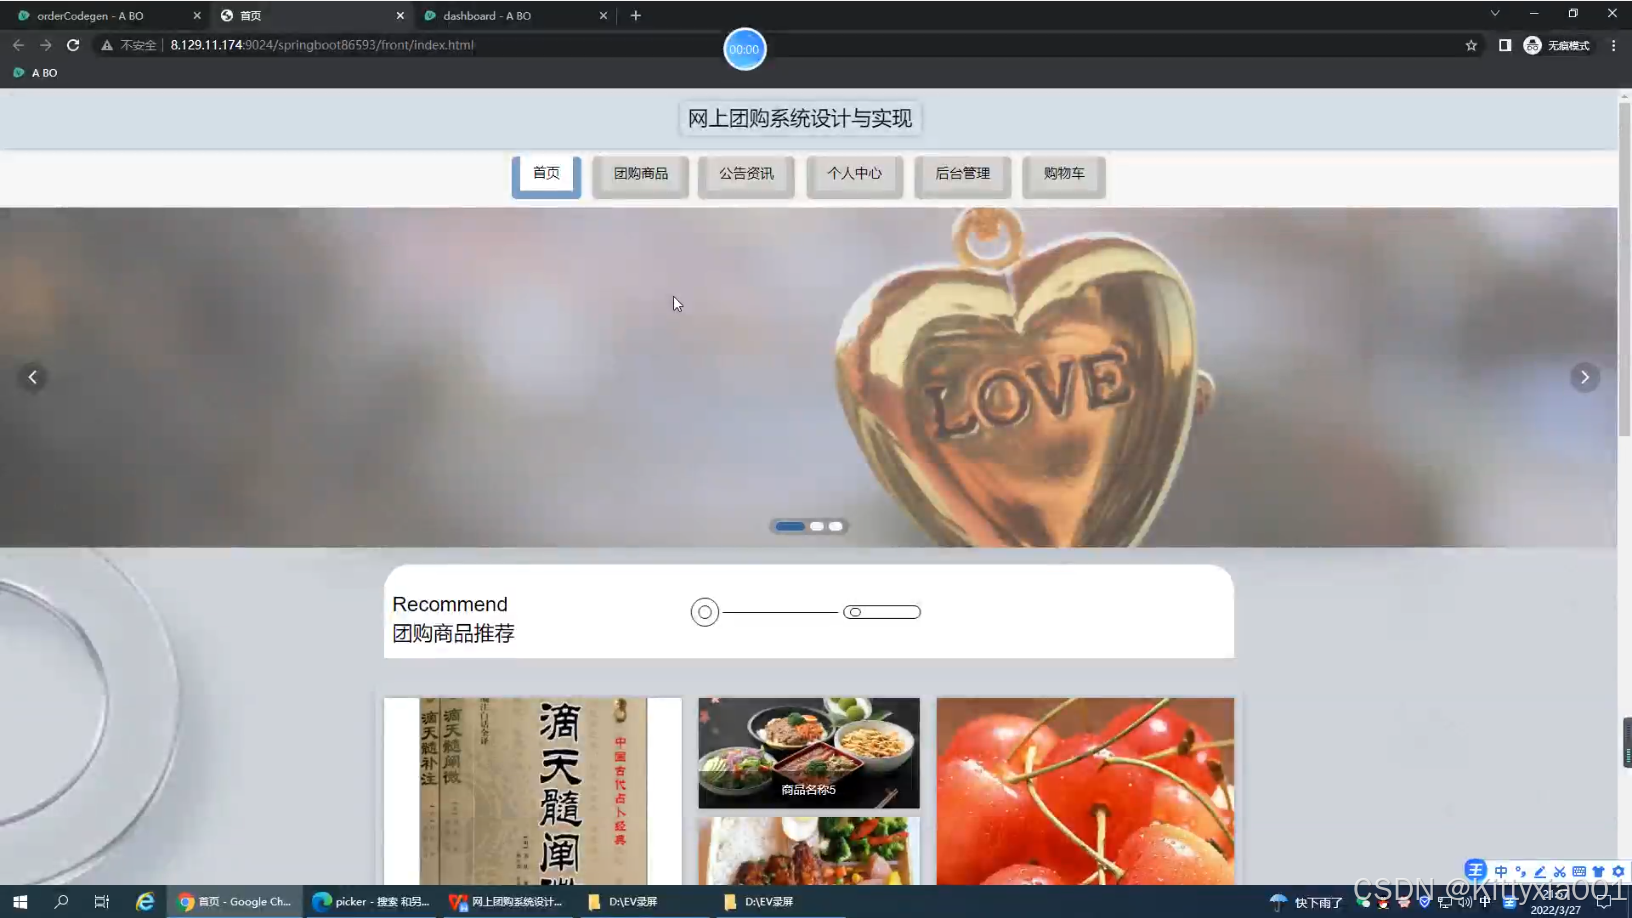The width and height of the screenshot is (1632, 918).
Task: Click the IME 王 logo icon
Action: pyautogui.click(x=1476, y=870)
